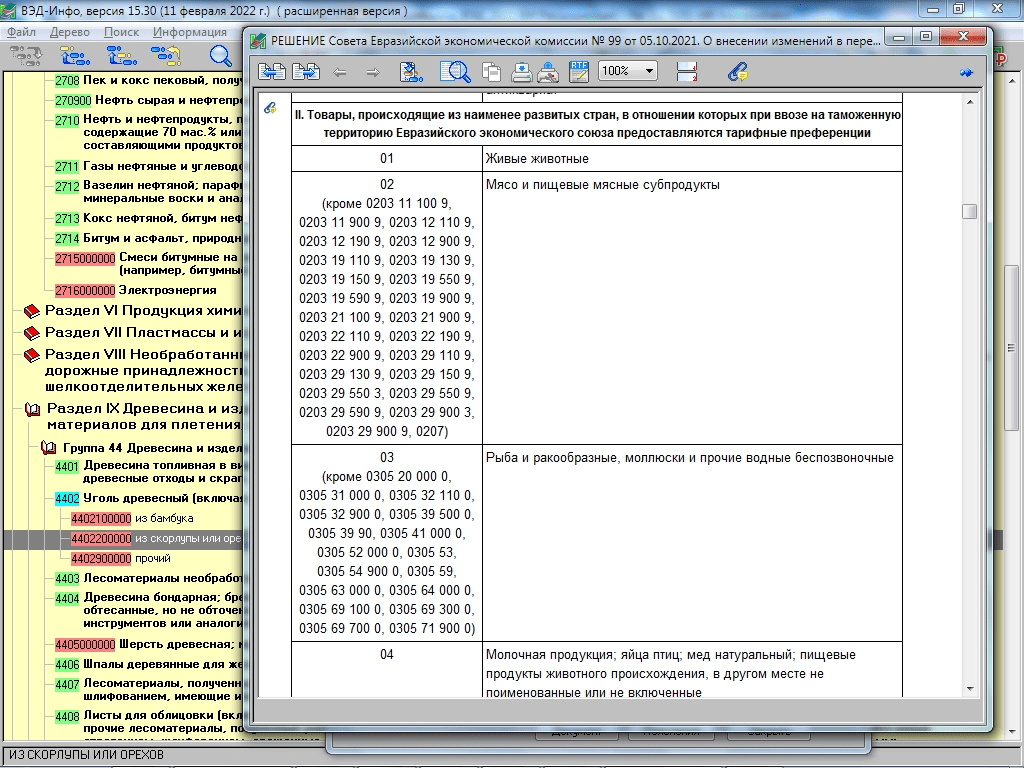Select tree code 4406 Шпалы деревянные

pos(67,665)
